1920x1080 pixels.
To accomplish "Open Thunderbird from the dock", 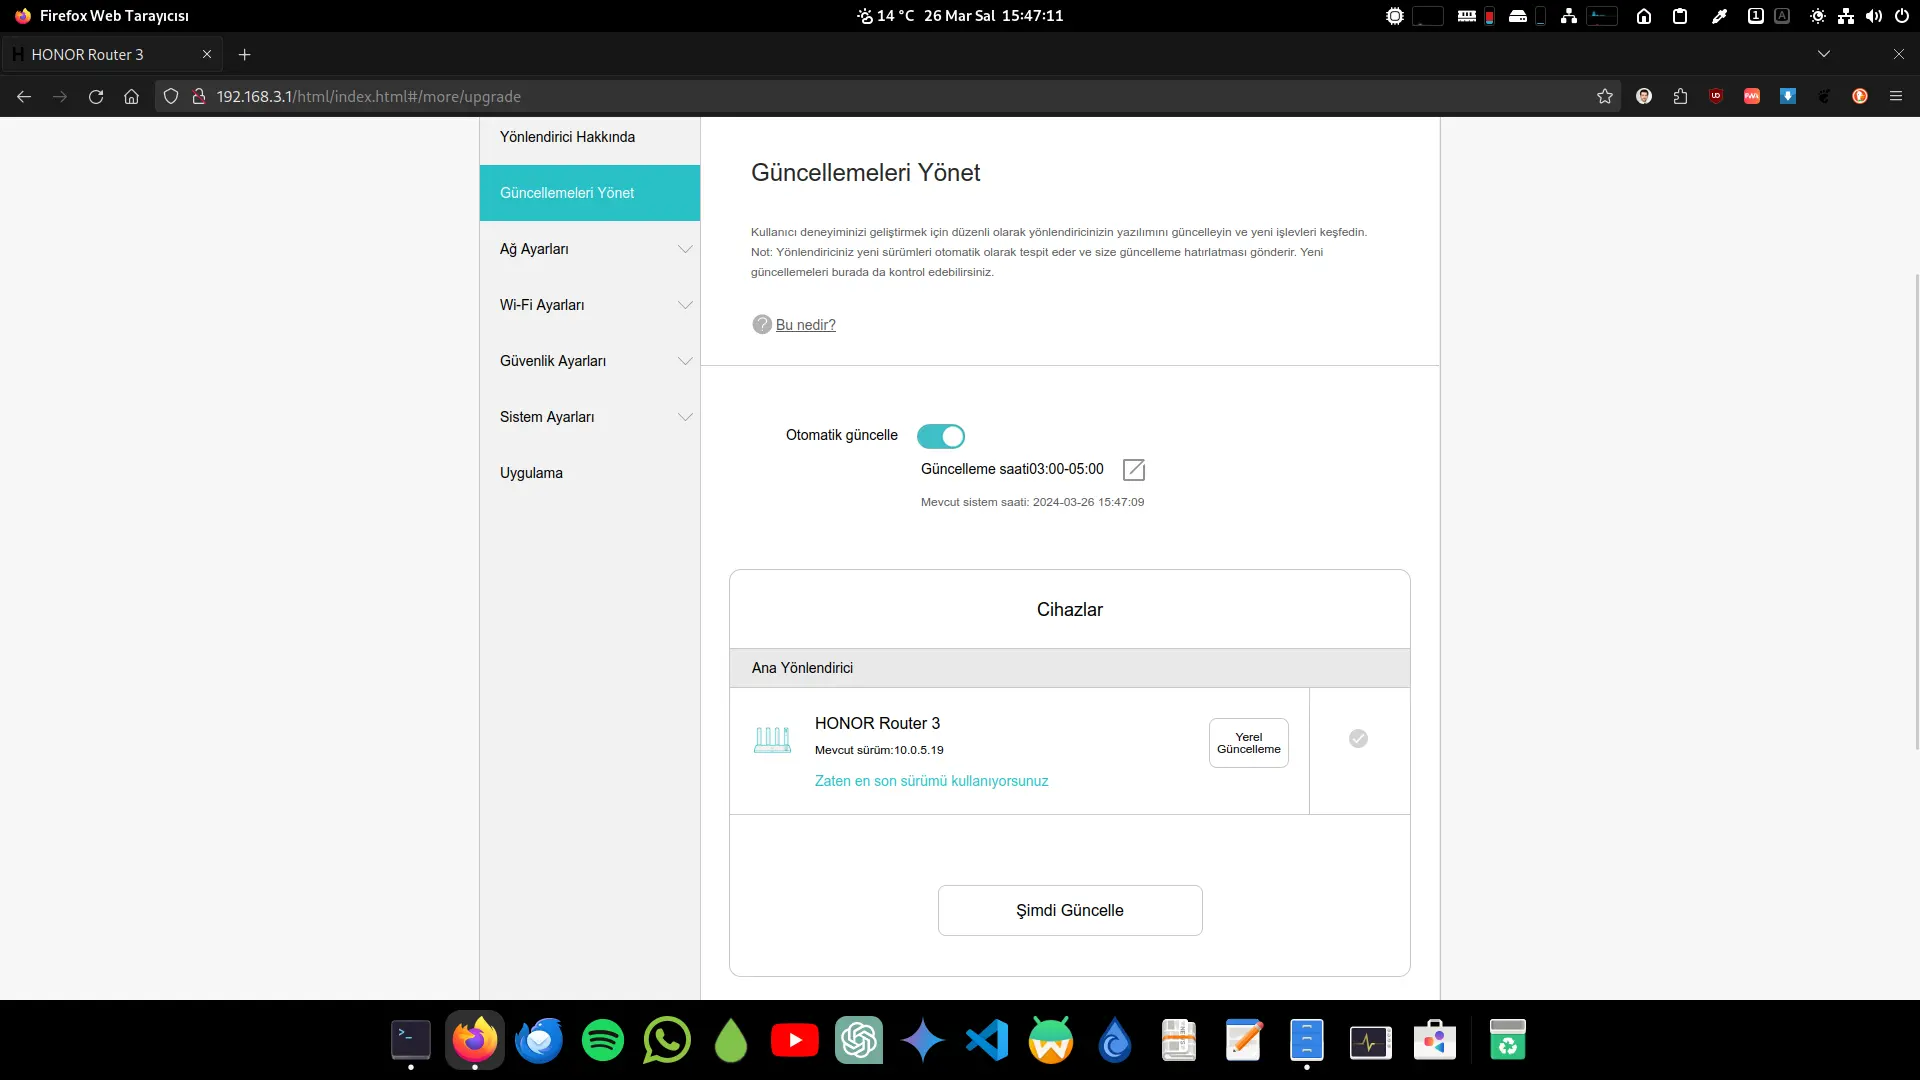I will tap(539, 1041).
